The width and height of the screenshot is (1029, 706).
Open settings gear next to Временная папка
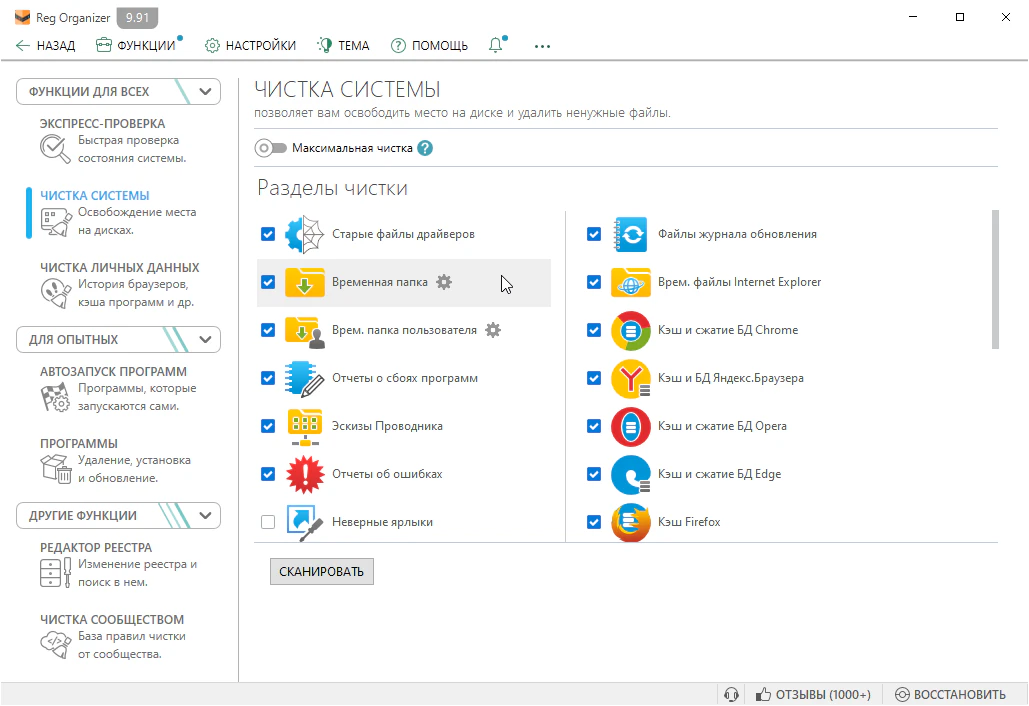coord(444,282)
